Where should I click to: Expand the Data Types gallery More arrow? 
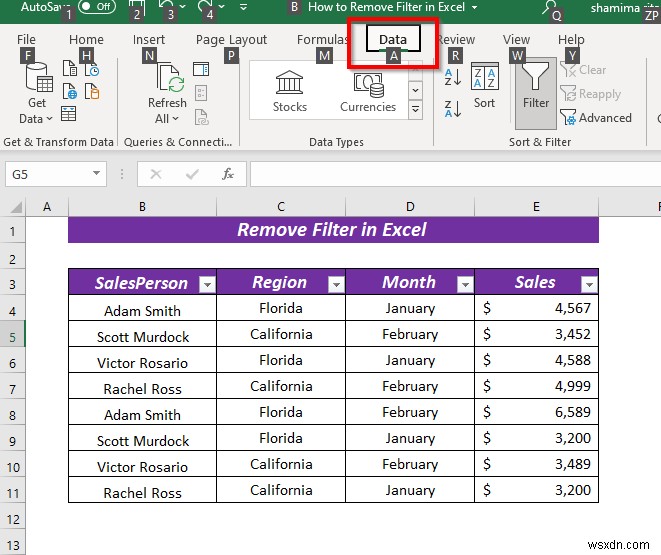point(415,110)
